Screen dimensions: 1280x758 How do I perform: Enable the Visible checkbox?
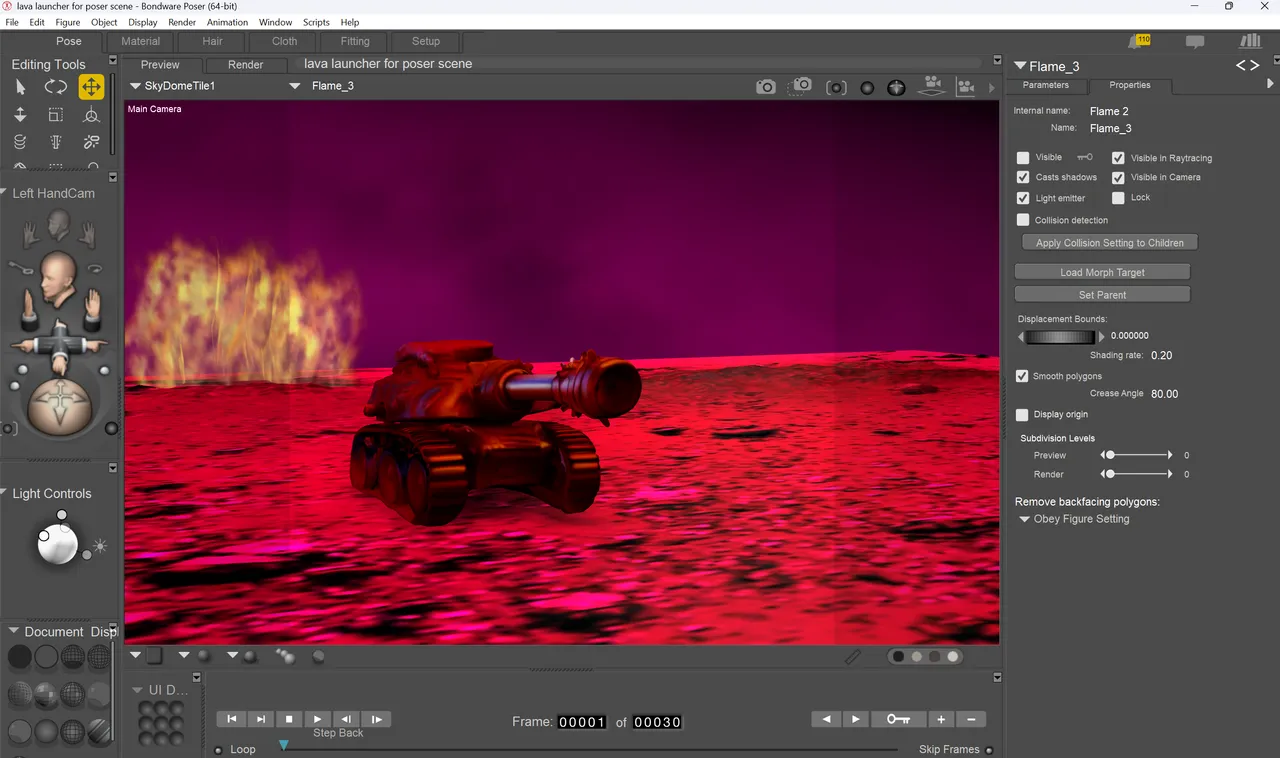click(x=1023, y=158)
